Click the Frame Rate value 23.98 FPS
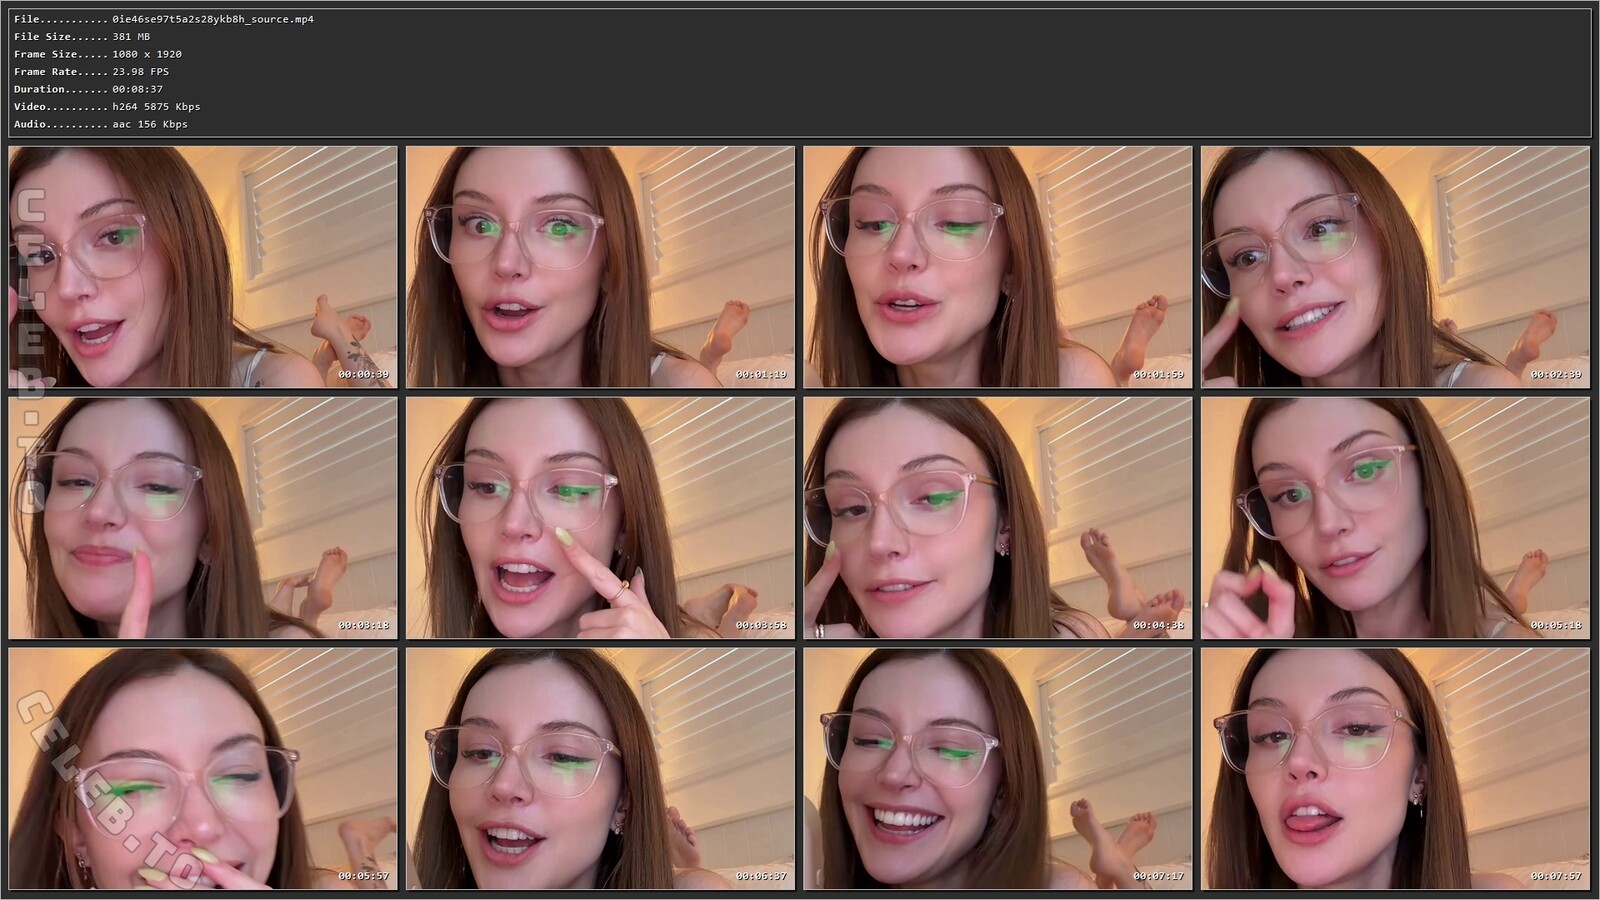 pyautogui.click(x=140, y=72)
